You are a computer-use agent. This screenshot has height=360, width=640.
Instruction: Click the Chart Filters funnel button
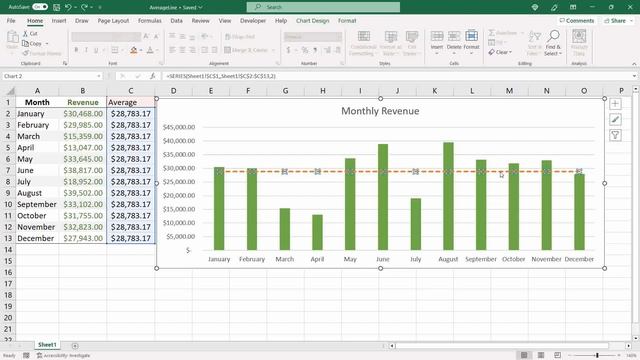615,135
